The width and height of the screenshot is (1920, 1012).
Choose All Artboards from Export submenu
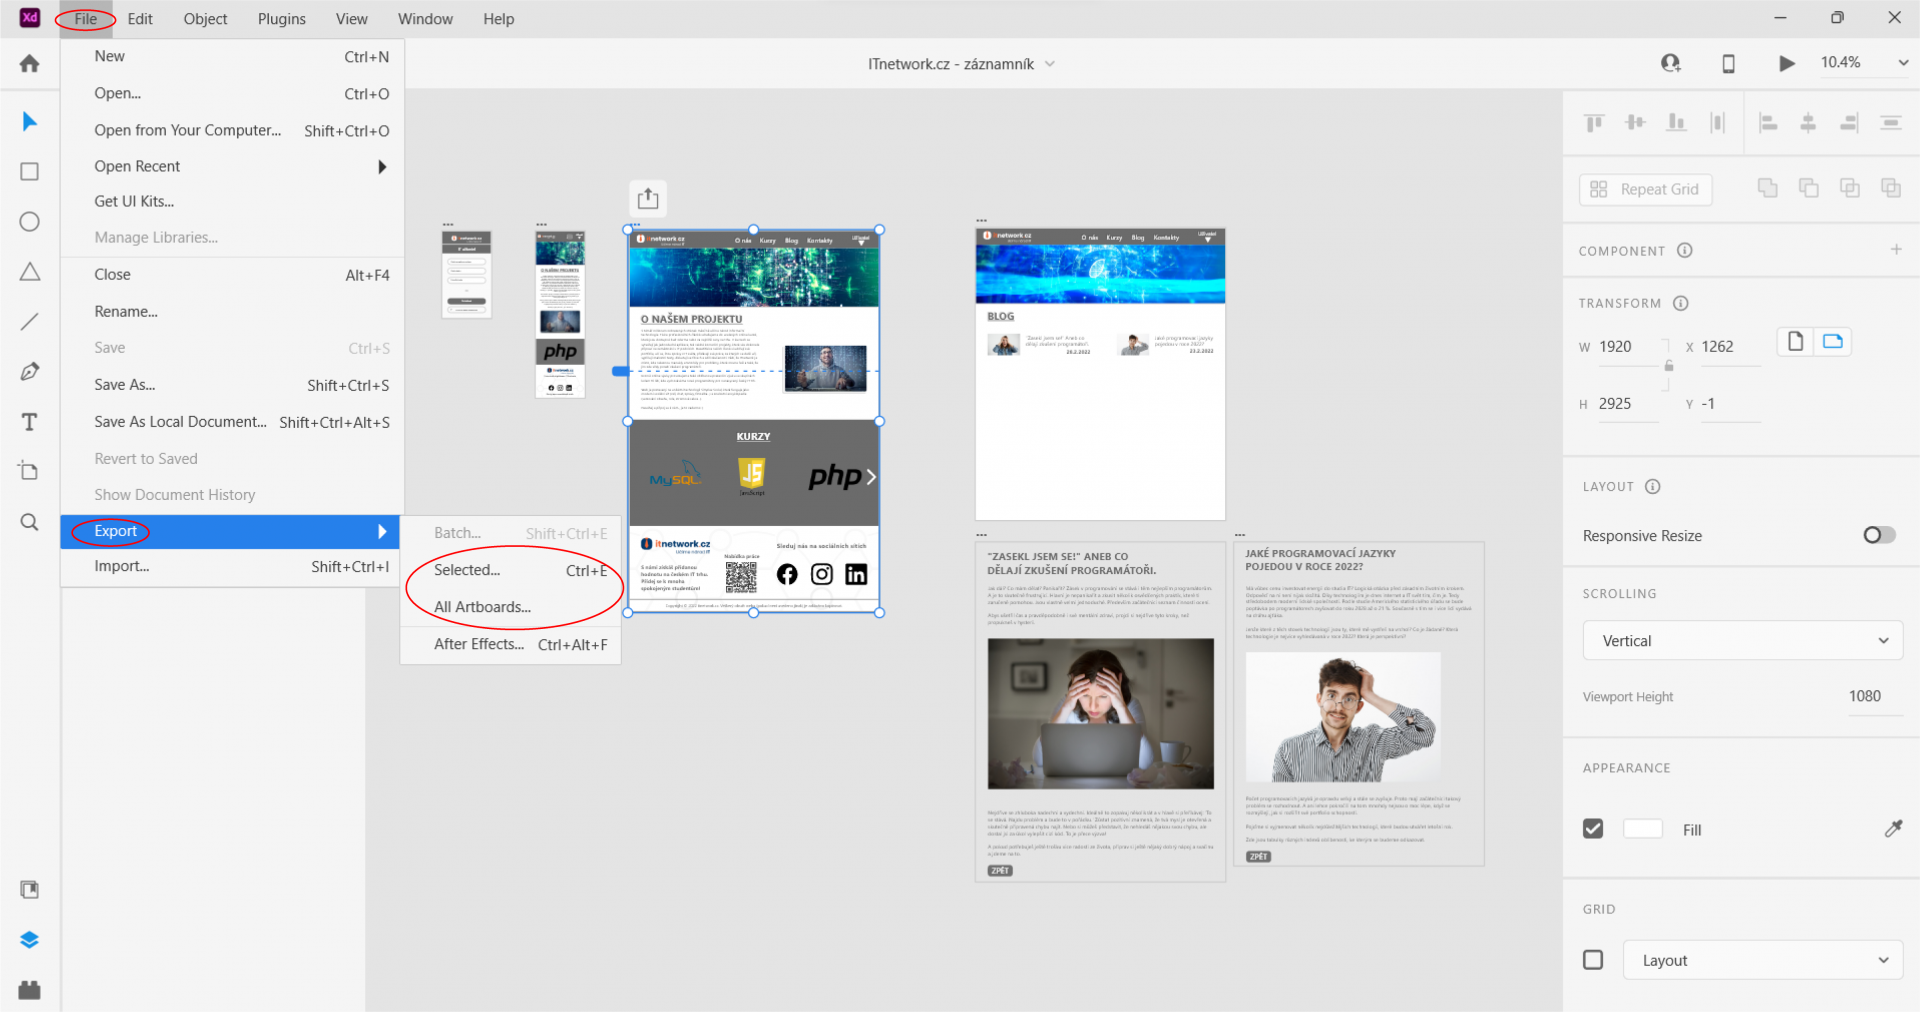[482, 606]
